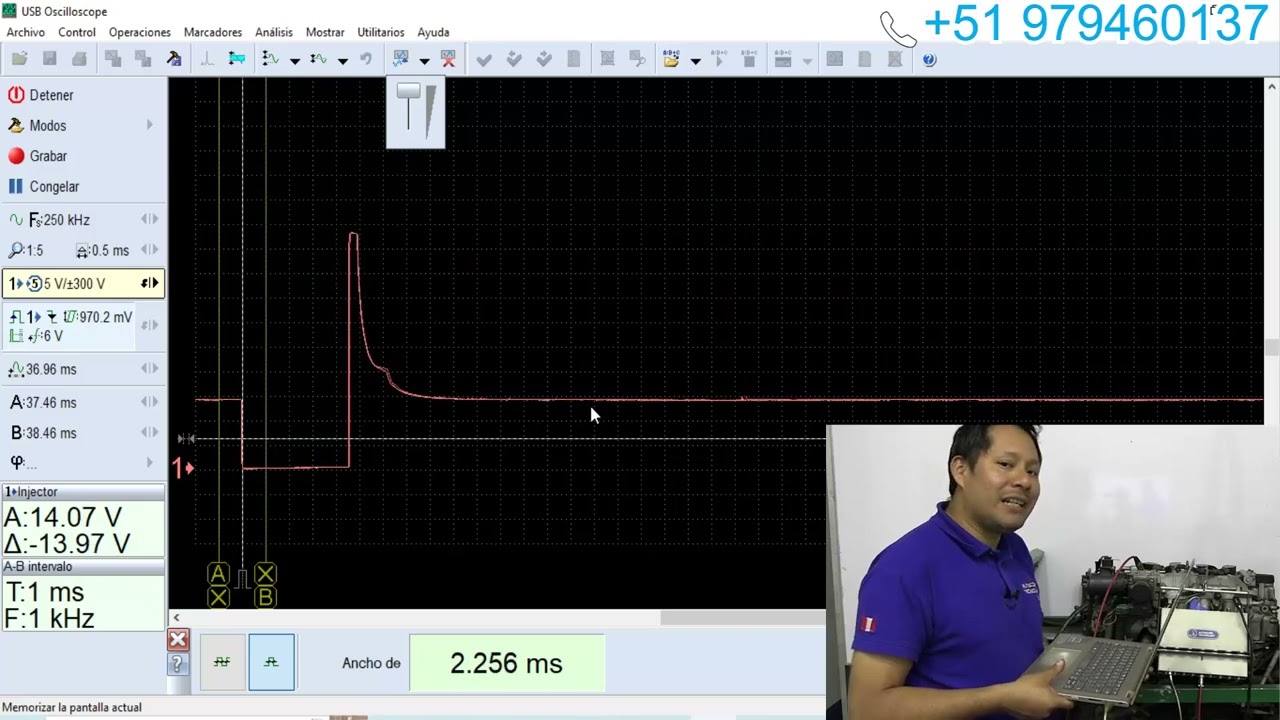Click the Ancho de 2.256 ms value field
1280x720 pixels.
(507, 663)
